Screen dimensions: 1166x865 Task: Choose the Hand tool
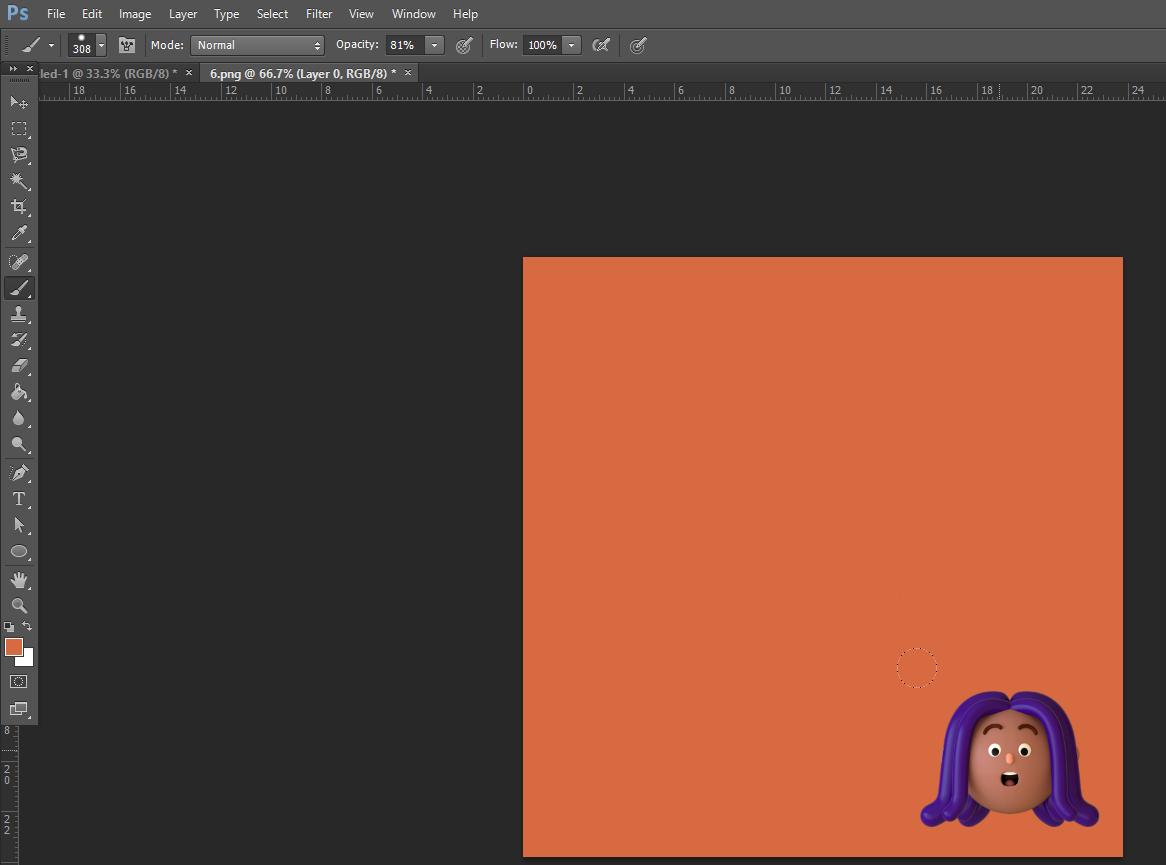18,580
